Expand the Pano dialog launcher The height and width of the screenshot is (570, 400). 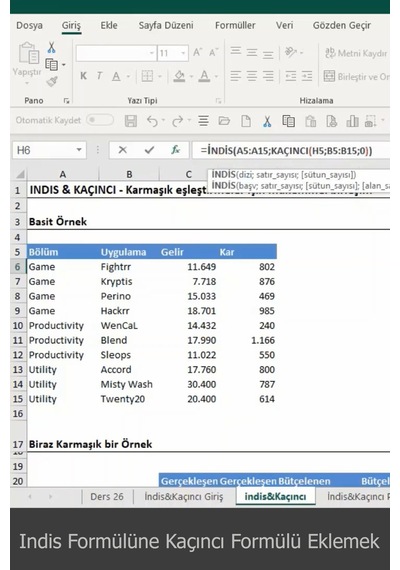pyautogui.click(x=67, y=101)
